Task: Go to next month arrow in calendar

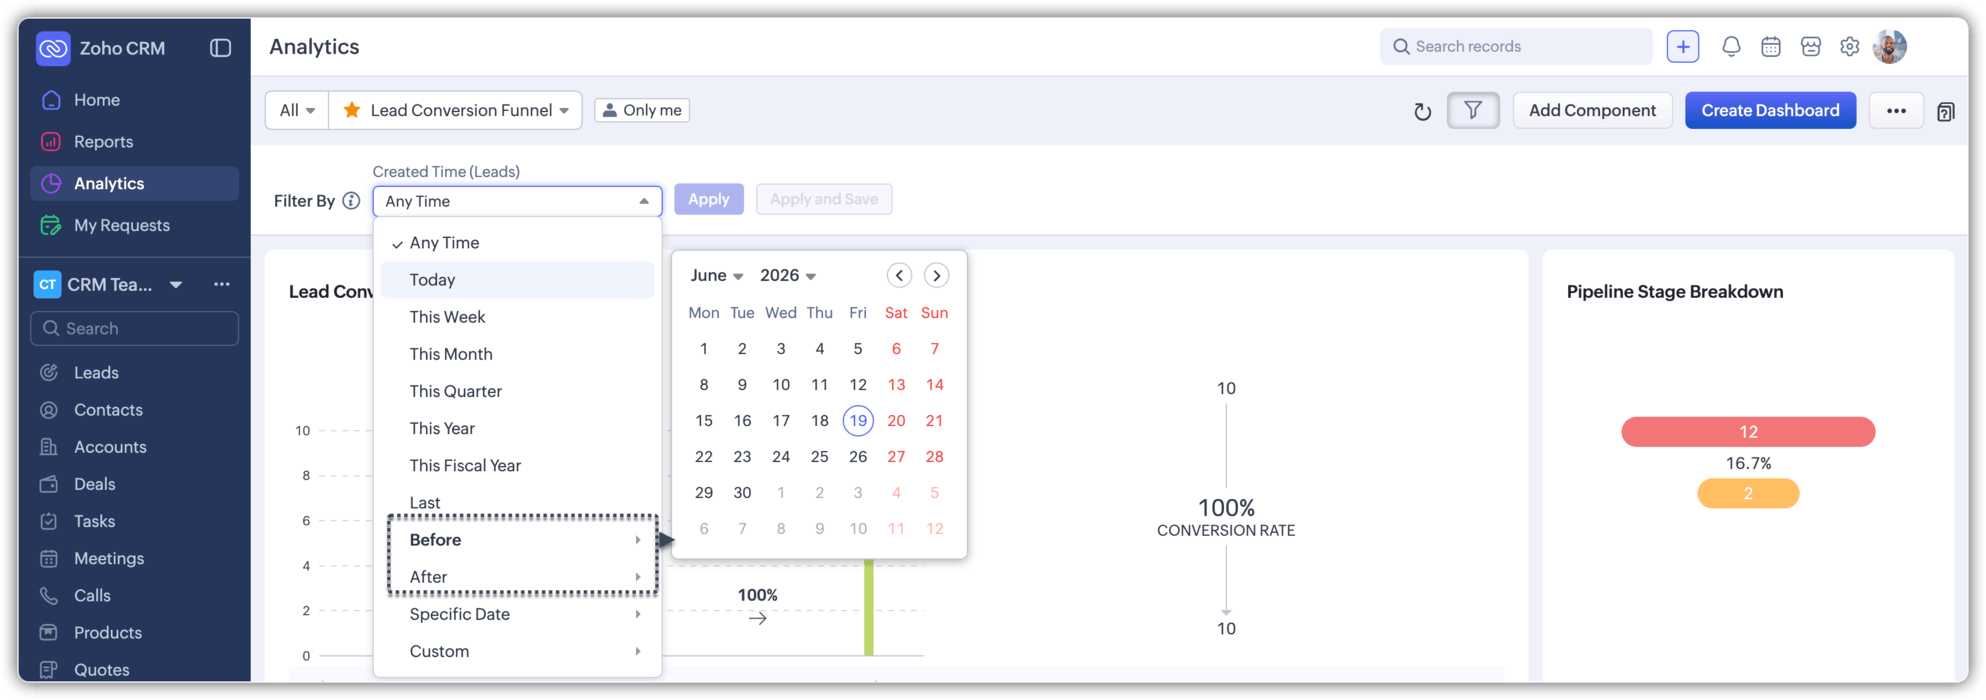Action: tap(936, 275)
